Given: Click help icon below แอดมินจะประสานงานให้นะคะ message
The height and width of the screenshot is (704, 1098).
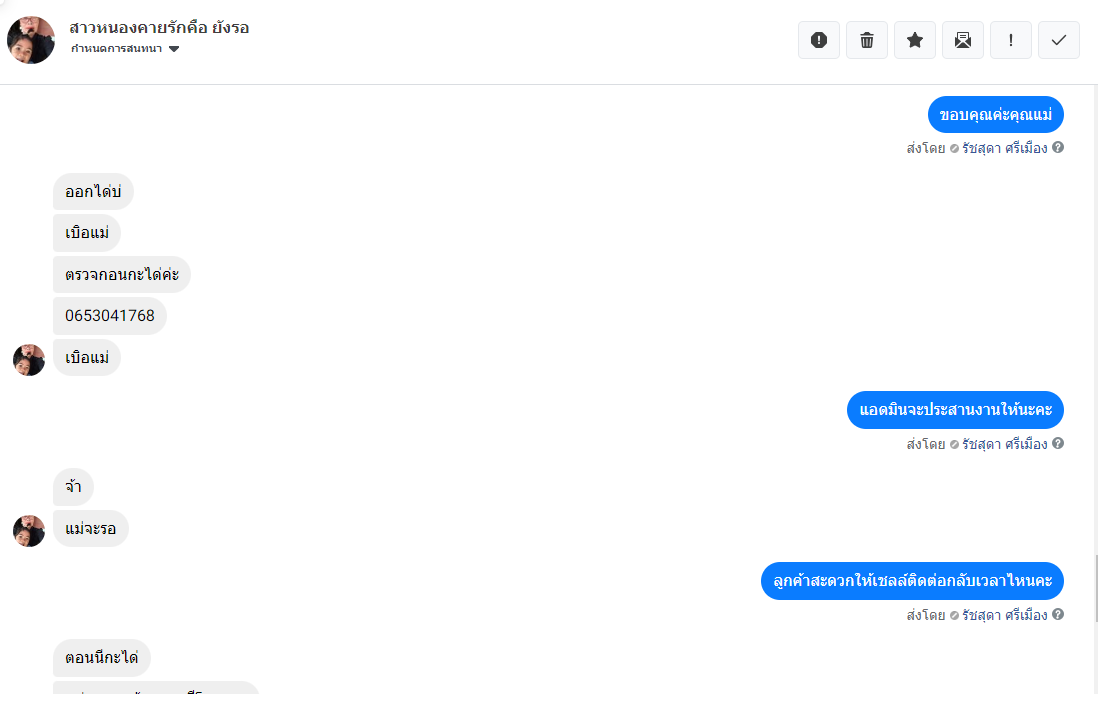Looking at the screenshot, I should tap(1058, 443).
